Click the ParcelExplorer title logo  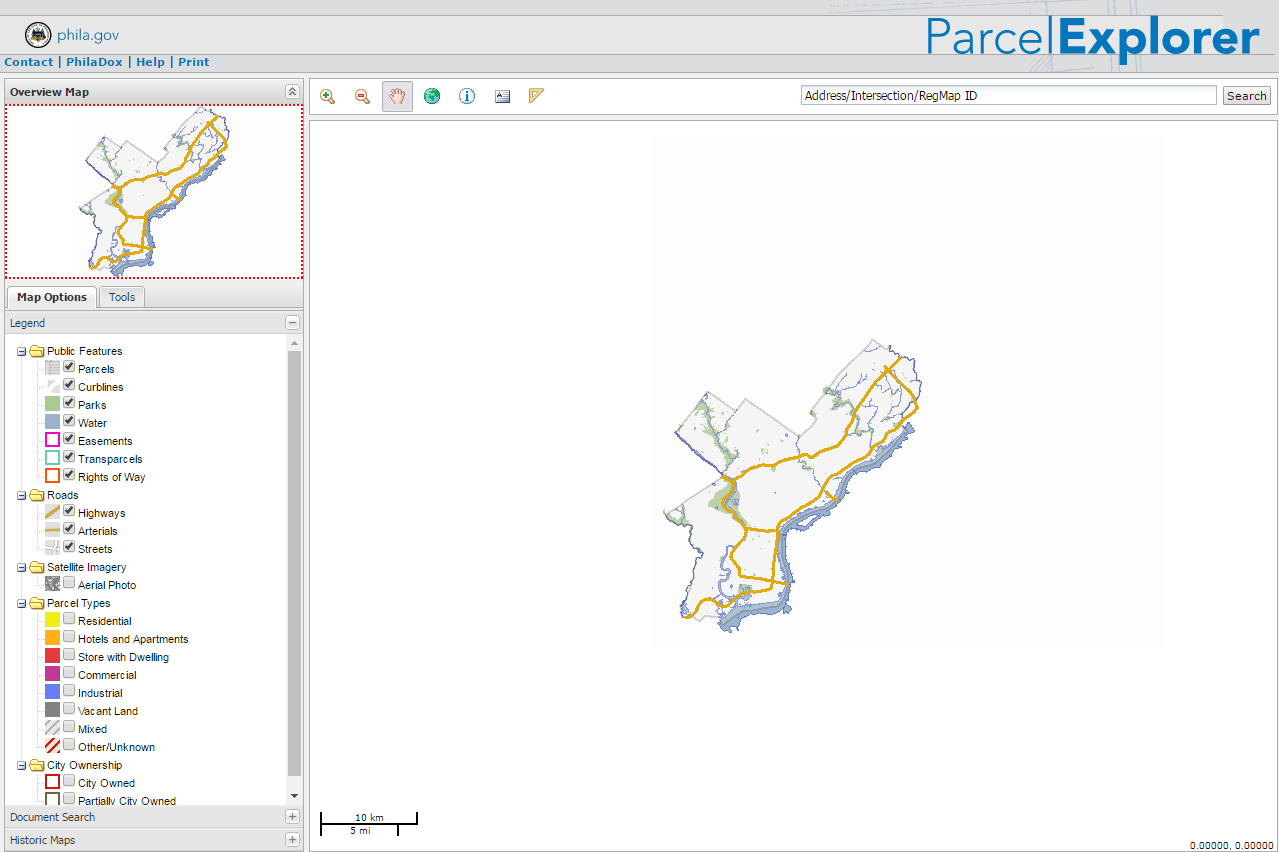(x=1092, y=38)
